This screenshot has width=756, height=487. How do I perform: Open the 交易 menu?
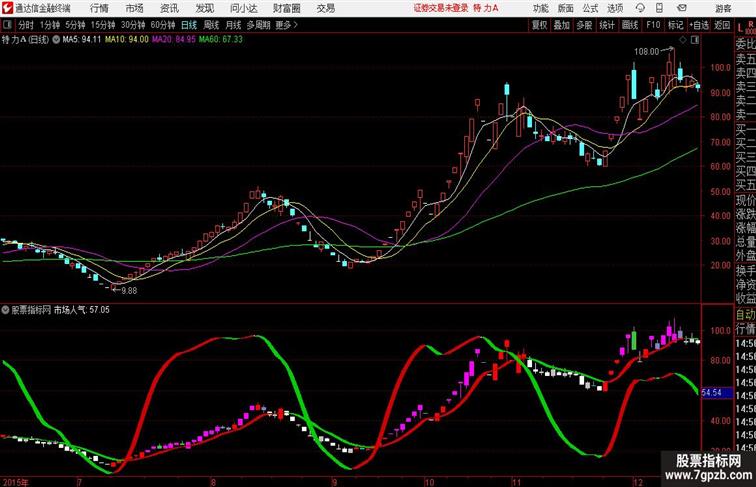[325, 8]
